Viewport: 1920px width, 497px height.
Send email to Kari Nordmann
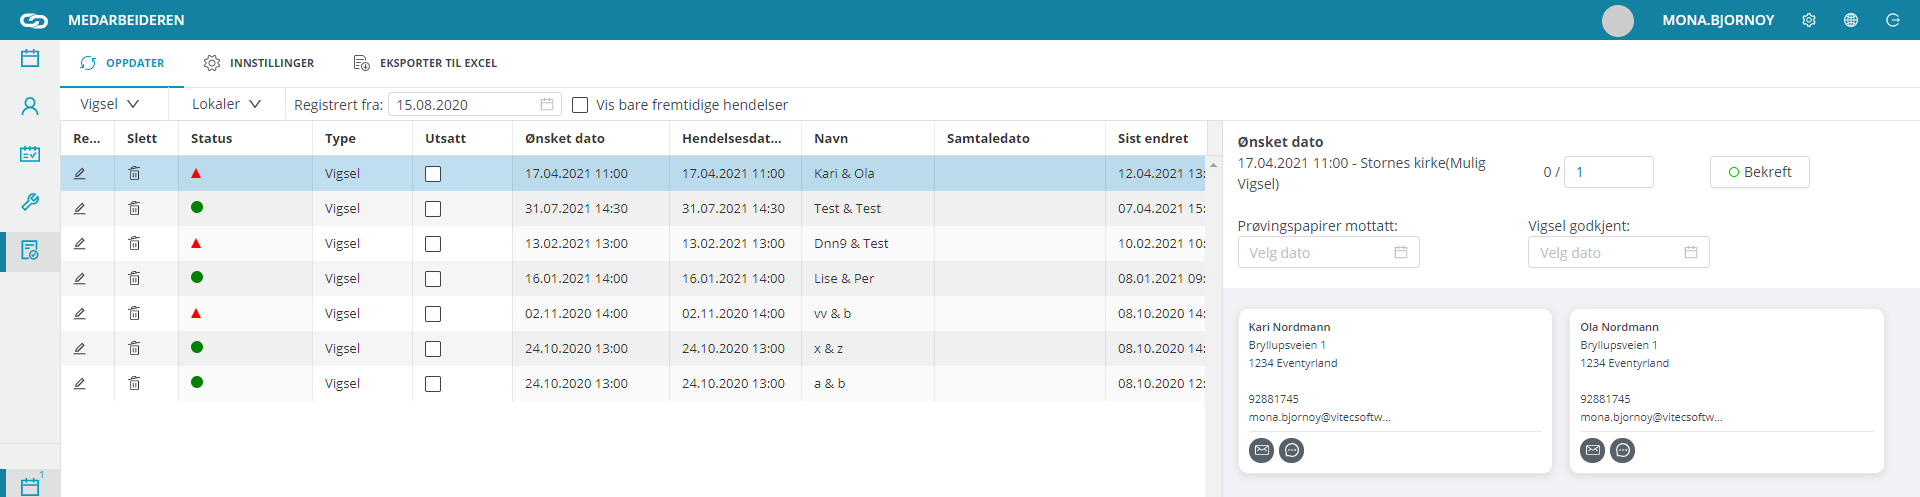[x=1262, y=451]
